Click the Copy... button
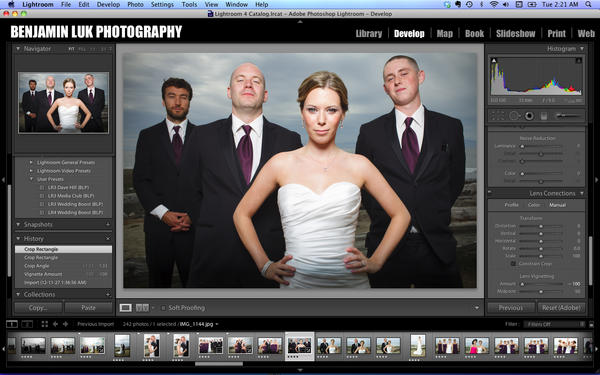 pos(38,308)
